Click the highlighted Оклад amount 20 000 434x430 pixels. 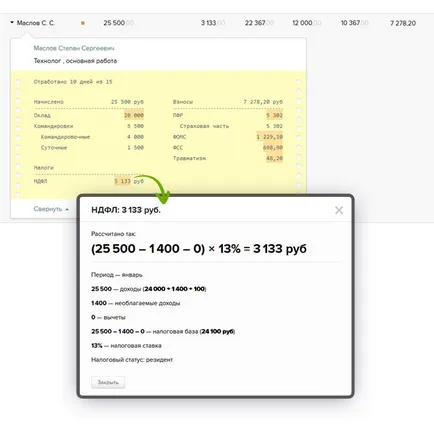pyautogui.click(x=134, y=115)
